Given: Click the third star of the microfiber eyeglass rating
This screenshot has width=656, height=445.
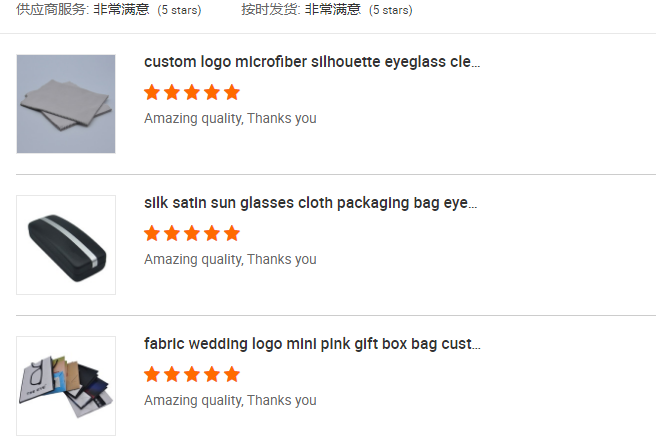Looking at the screenshot, I should [x=192, y=92].
